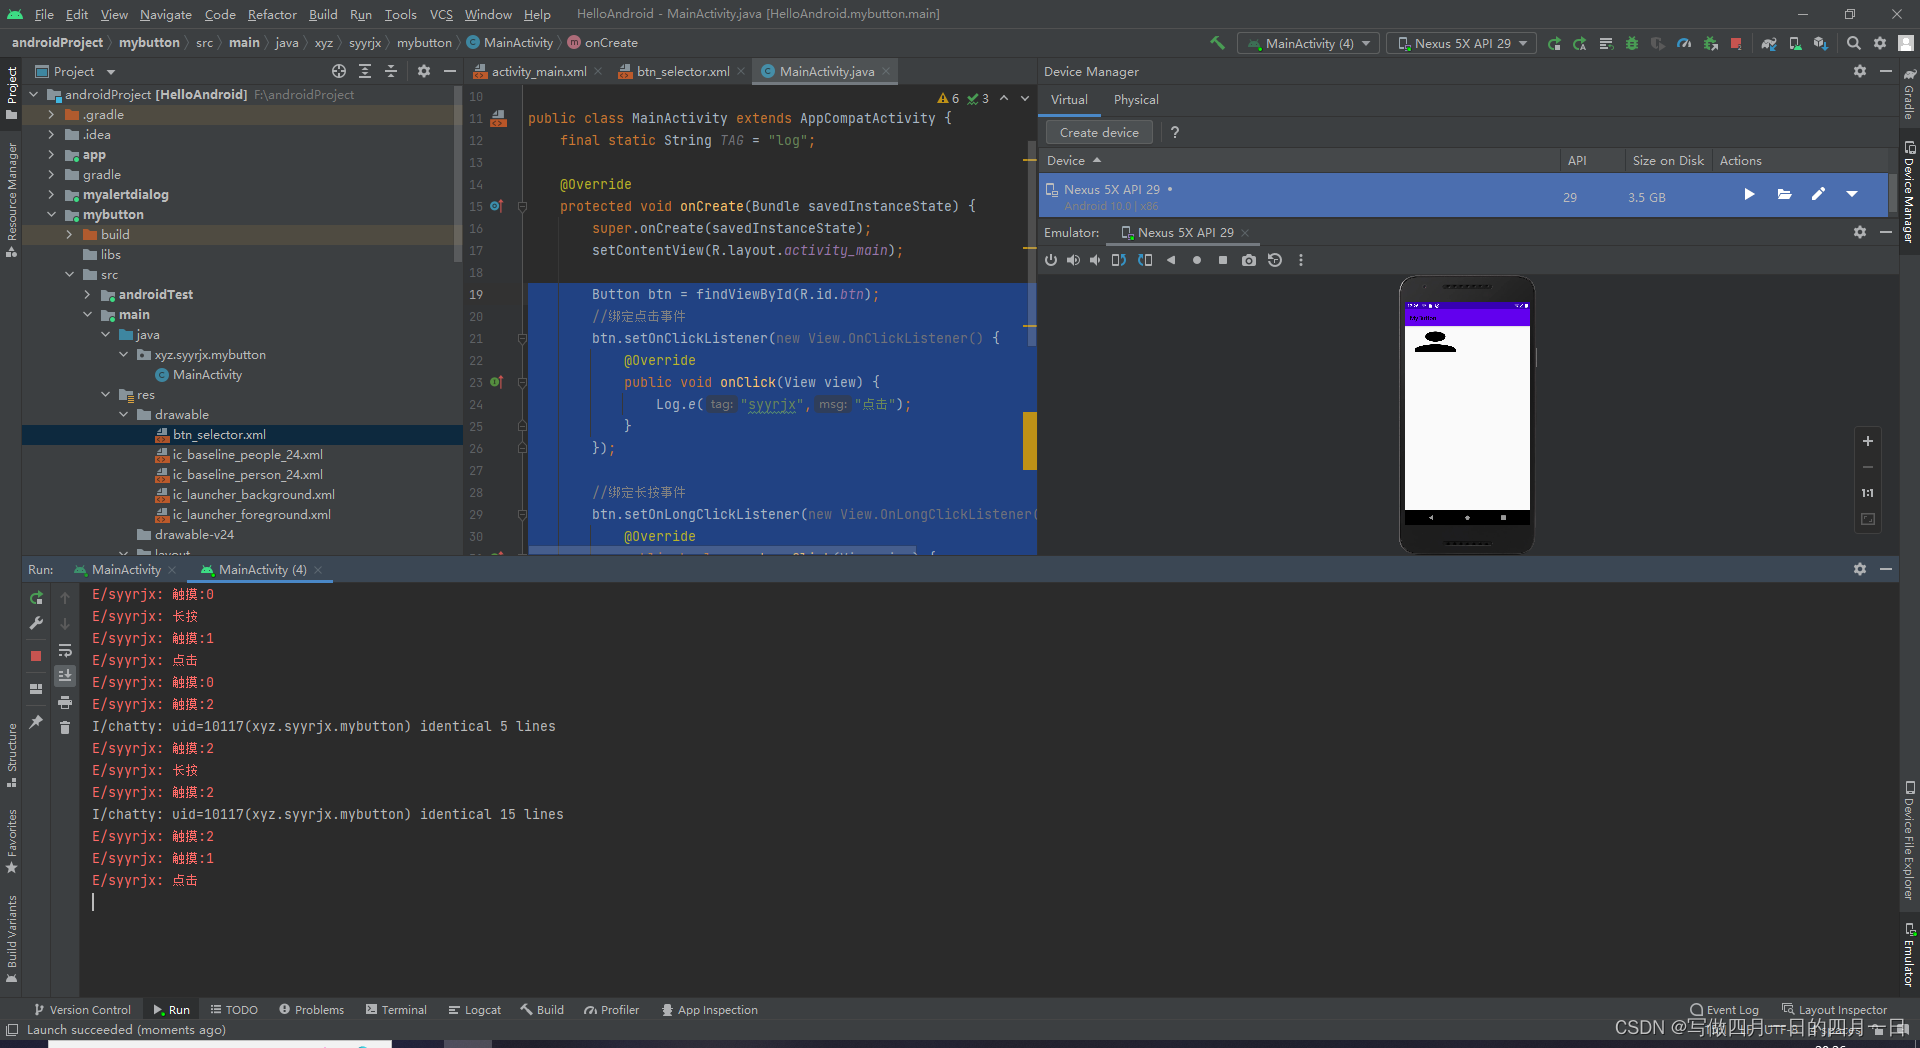Take an emulator screenshot with the camera icon
This screenshot has height=1048, width=1920.
pos(1249,260)
